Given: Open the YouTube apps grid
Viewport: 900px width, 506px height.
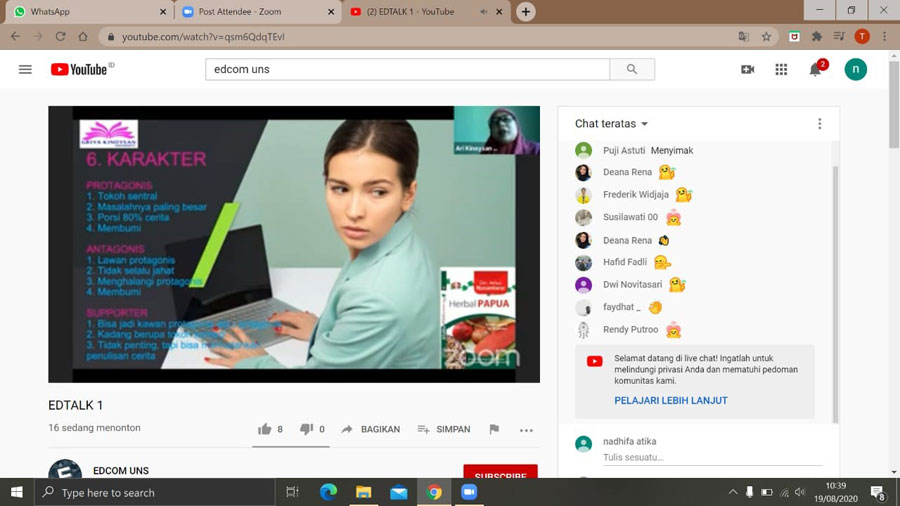Looking at the screenshot, I should tap(781, 69).
